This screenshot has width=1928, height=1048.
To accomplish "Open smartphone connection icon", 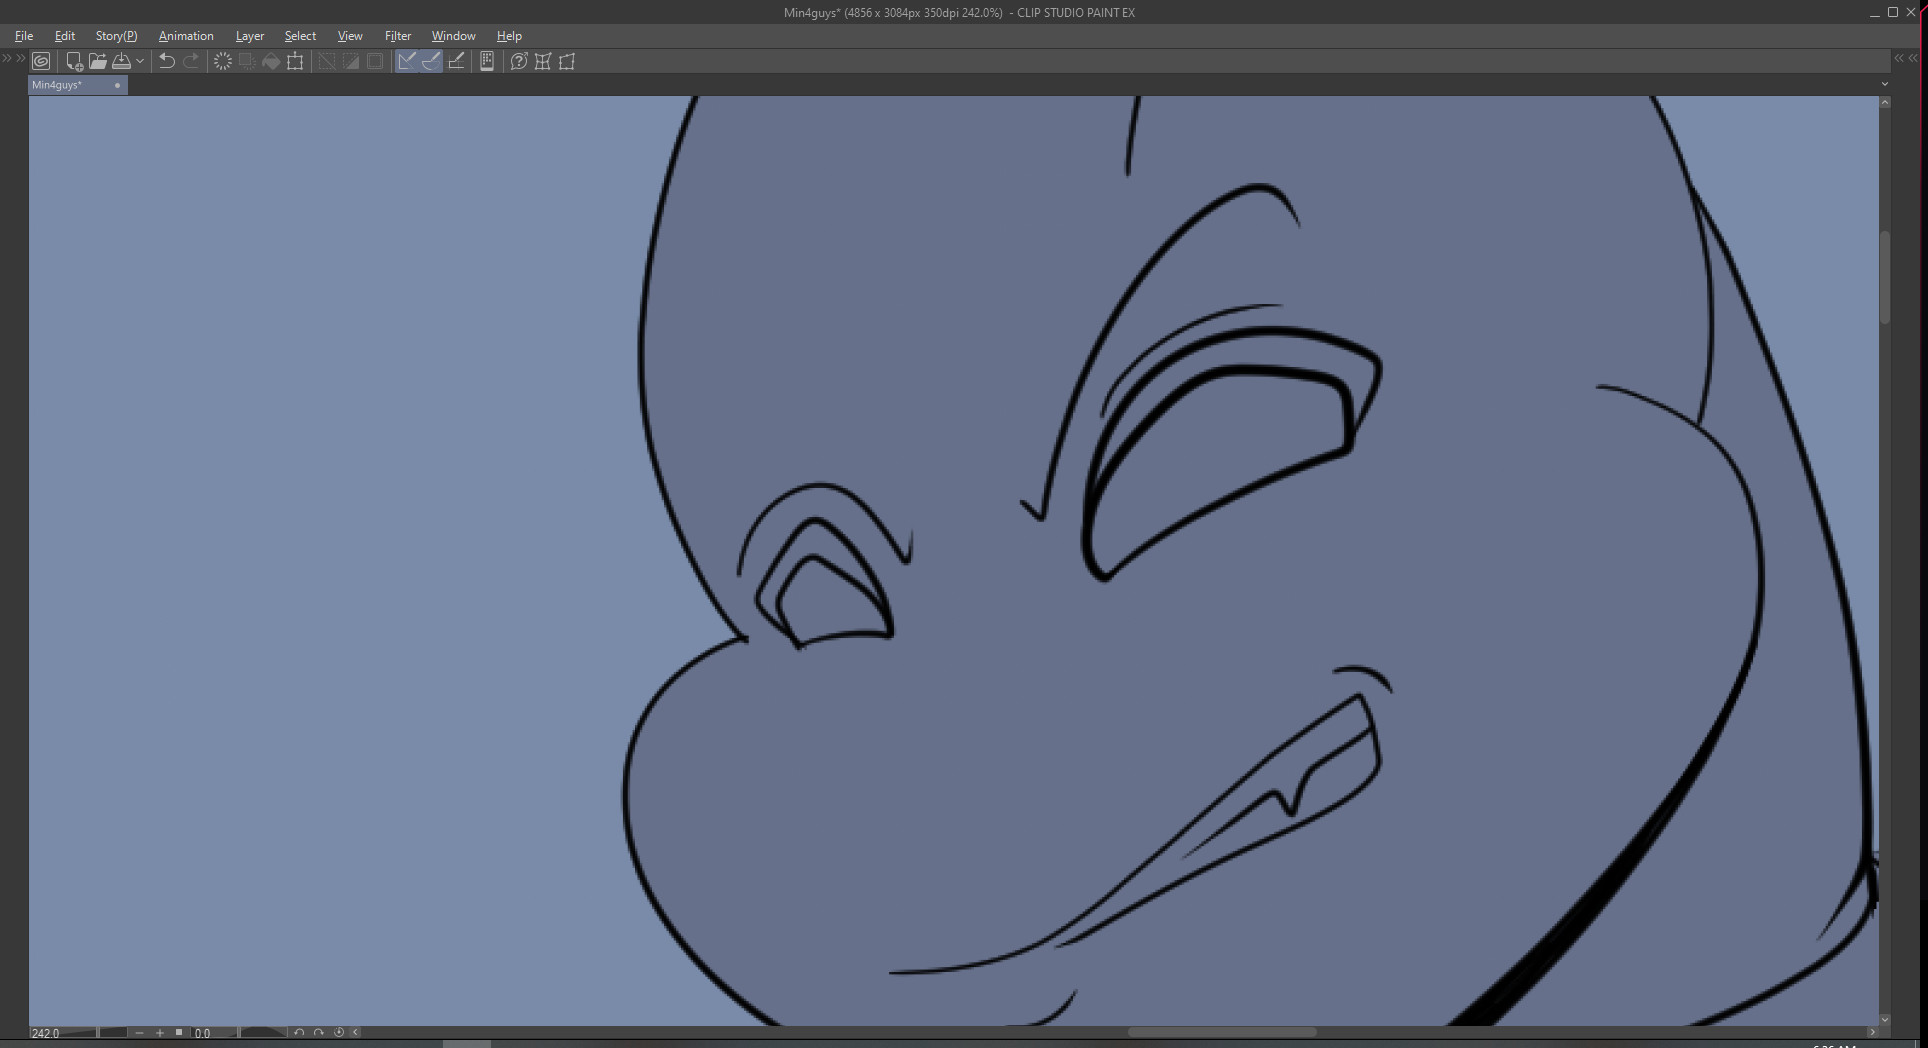I will coord(487,61).
